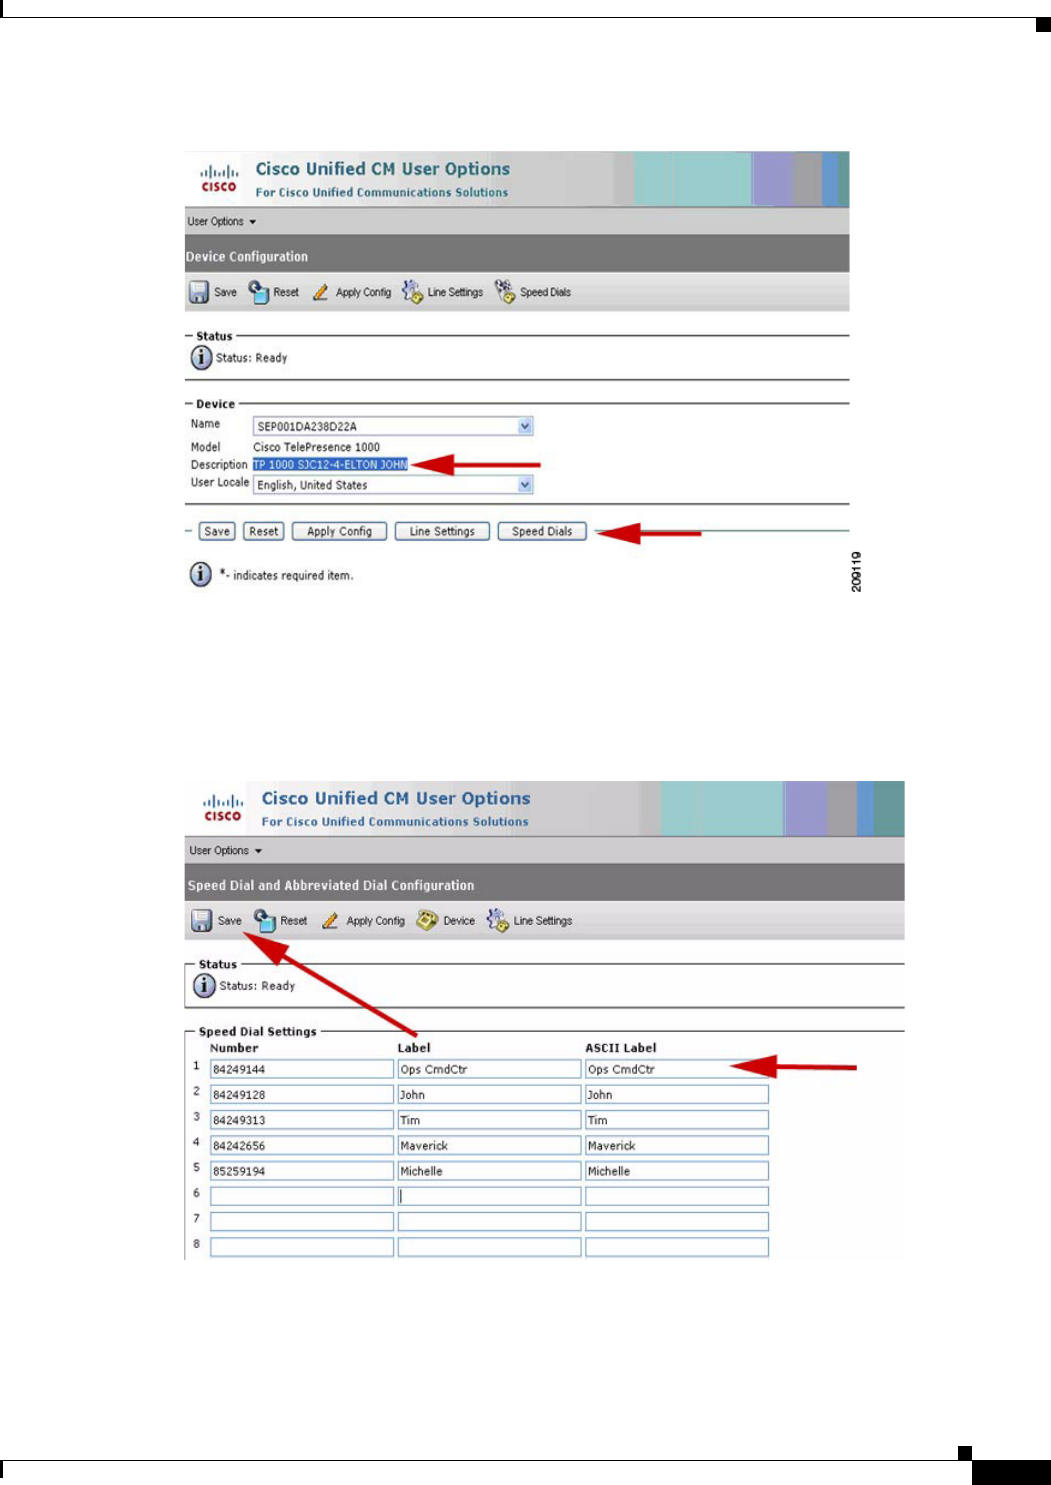Click the Reset icon in the Device Configuration toolbar
This screenshot has height=1485, width=1051.
[x=259, y=292]
